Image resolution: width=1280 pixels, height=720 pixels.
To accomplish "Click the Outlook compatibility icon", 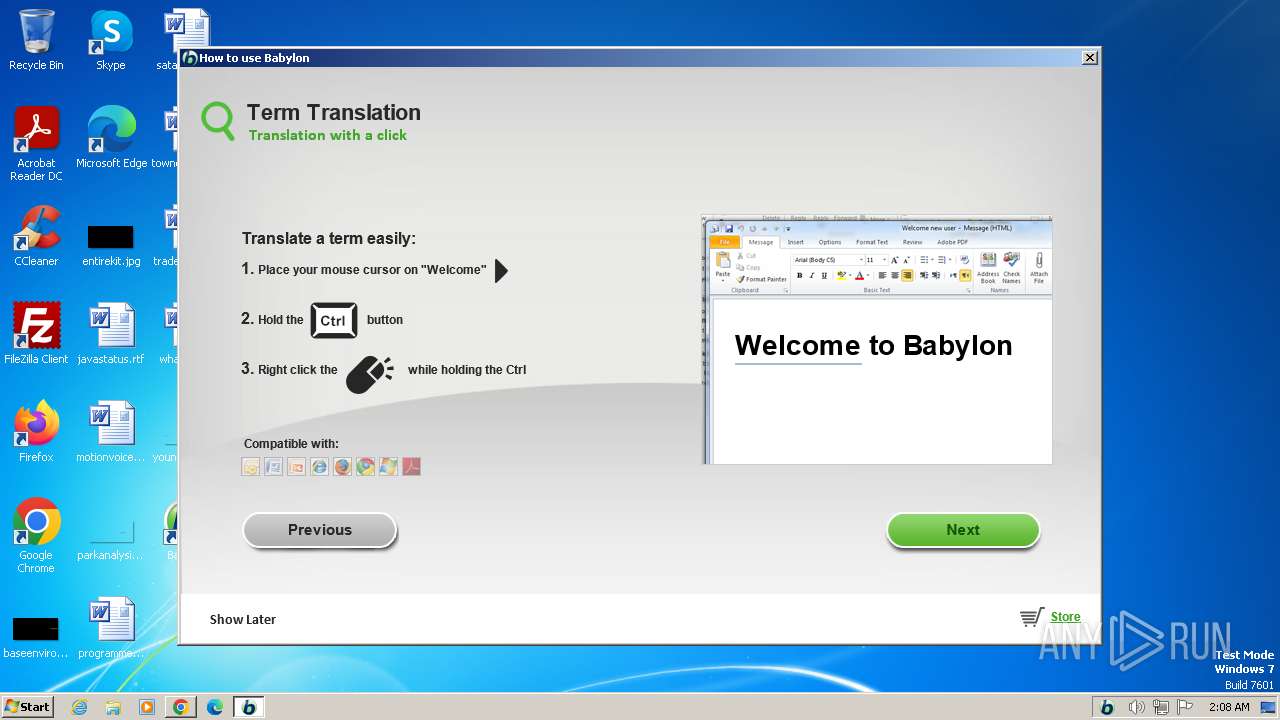I will pyautogui.click(x=251, y=467).
